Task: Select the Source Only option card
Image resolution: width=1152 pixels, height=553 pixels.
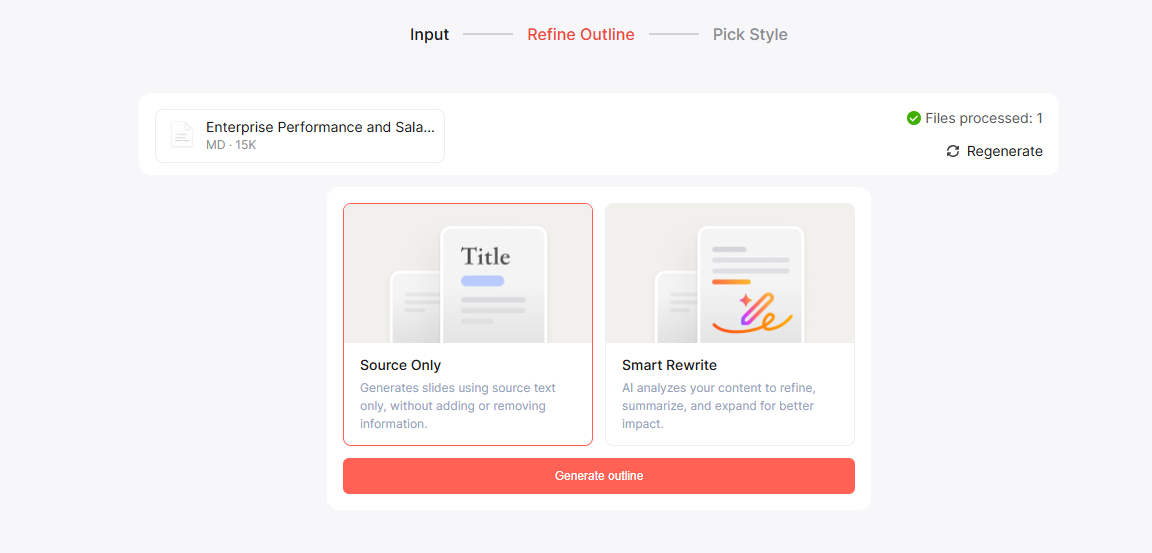Action: pos(468,324)
